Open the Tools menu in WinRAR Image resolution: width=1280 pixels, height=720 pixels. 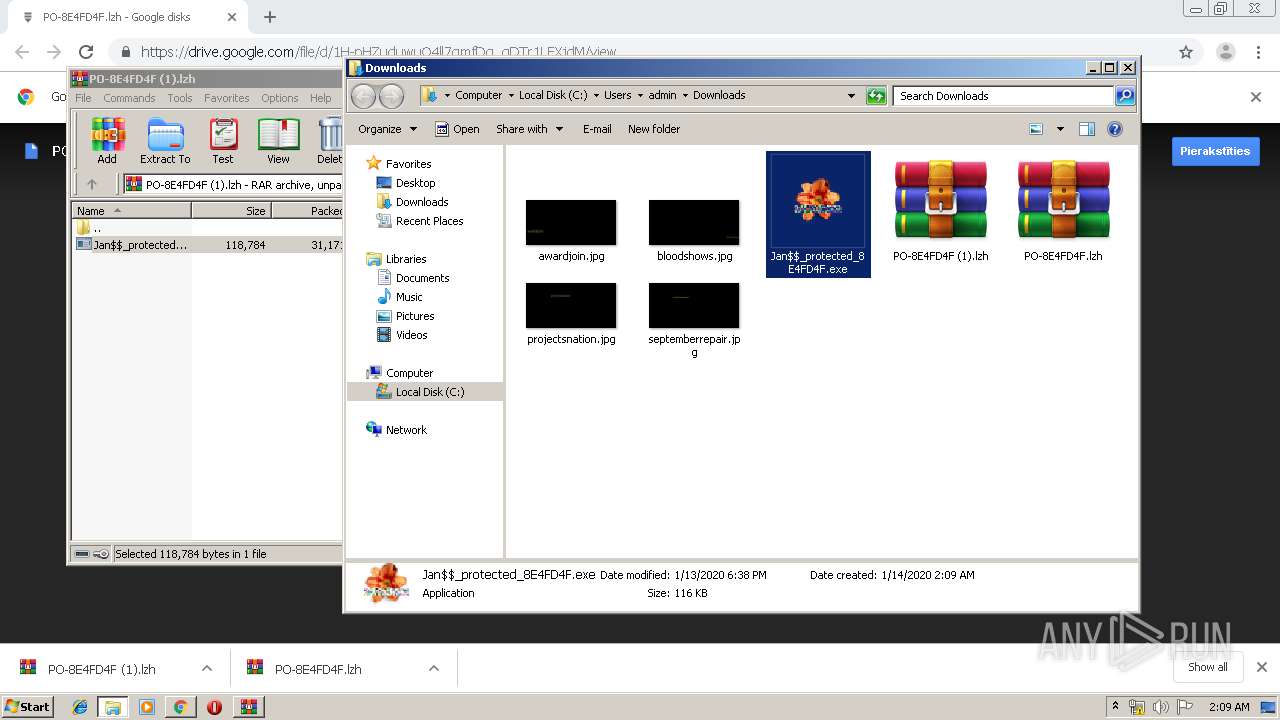[x=180, y=98]
